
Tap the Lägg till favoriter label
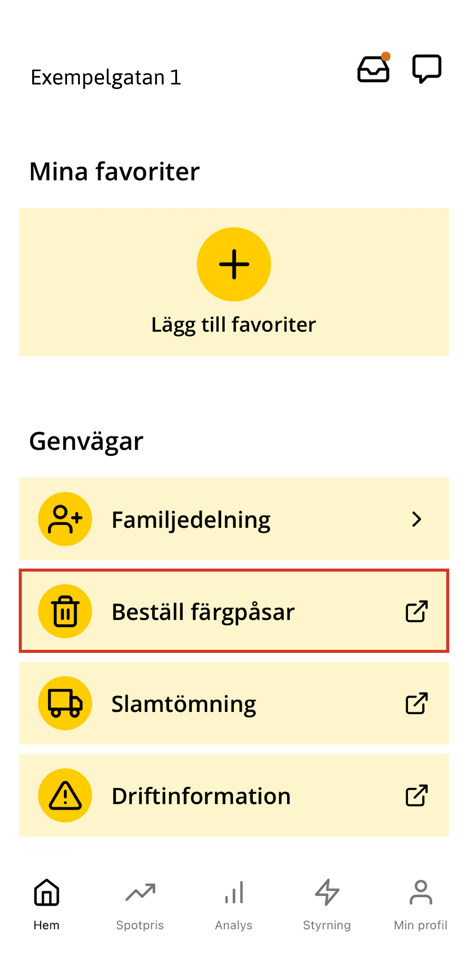[233, 324]
